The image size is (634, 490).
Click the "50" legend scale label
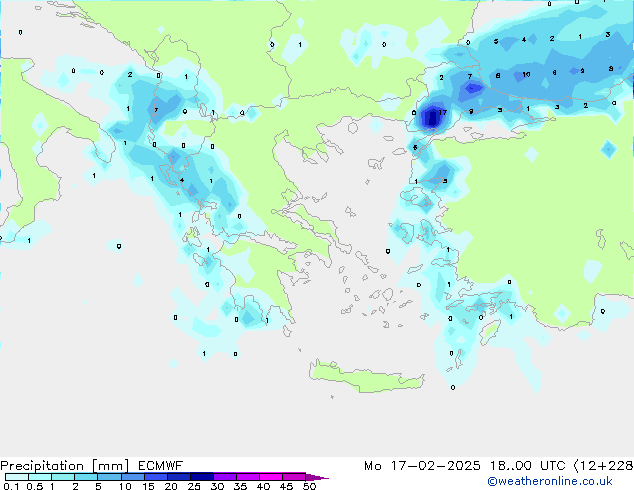pyautogui.click(x=309, y=486)
